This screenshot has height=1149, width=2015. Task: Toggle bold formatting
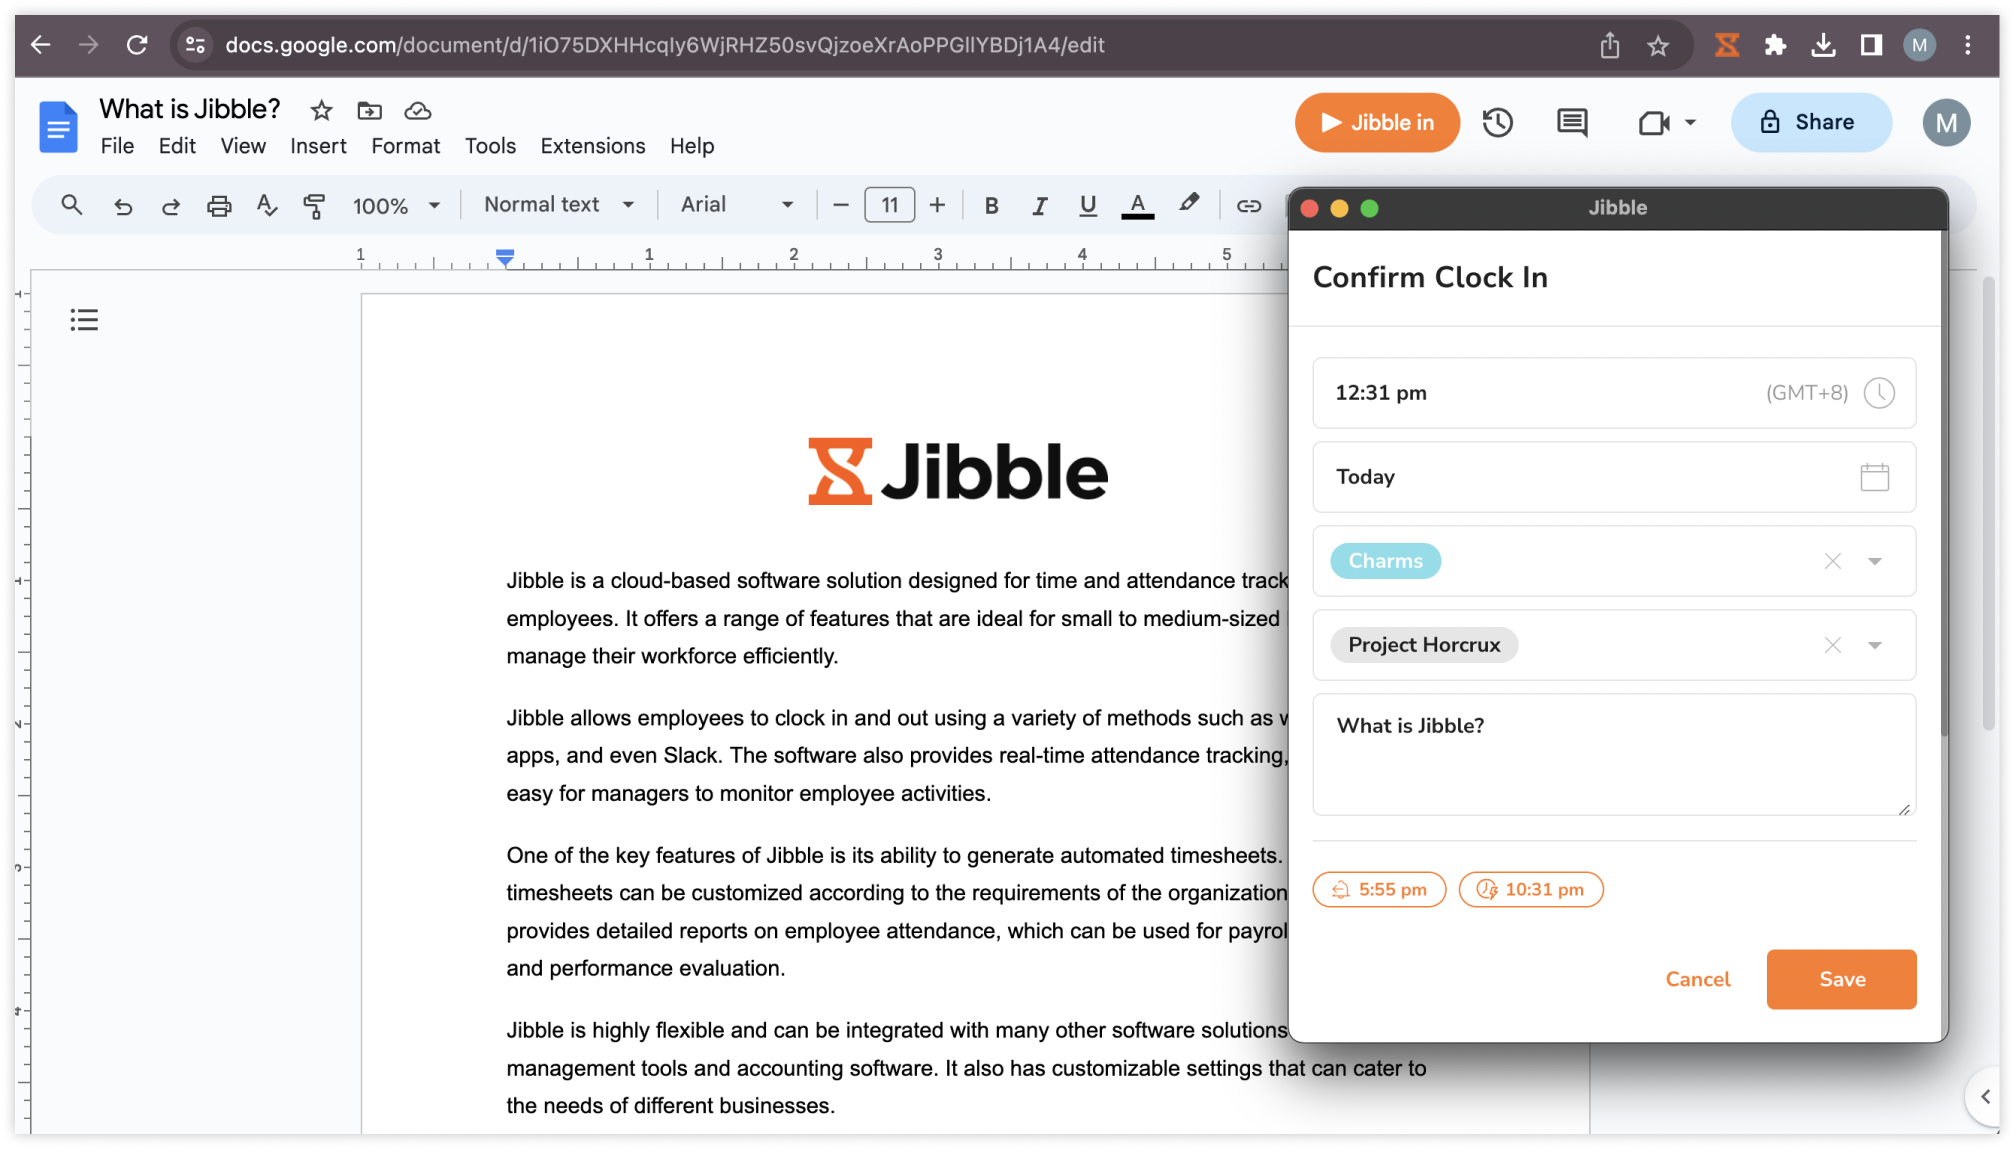(991, 206)
